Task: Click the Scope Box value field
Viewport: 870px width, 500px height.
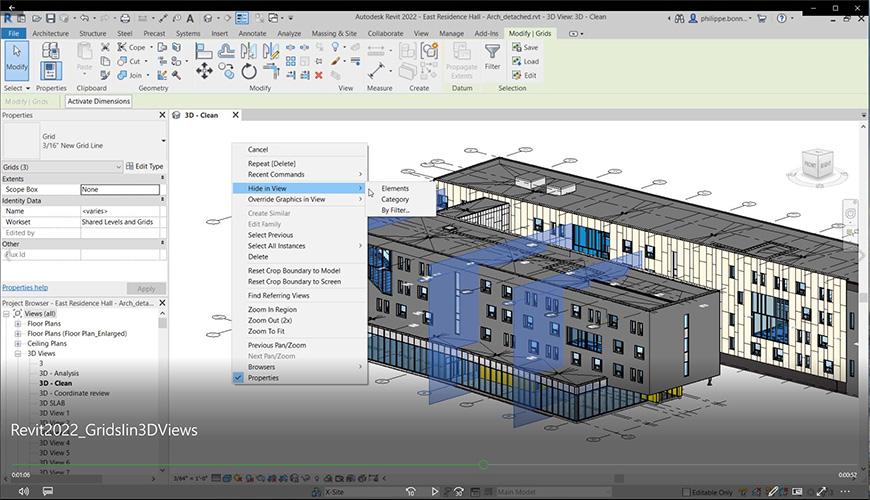Action: click(x=120, y=189)
